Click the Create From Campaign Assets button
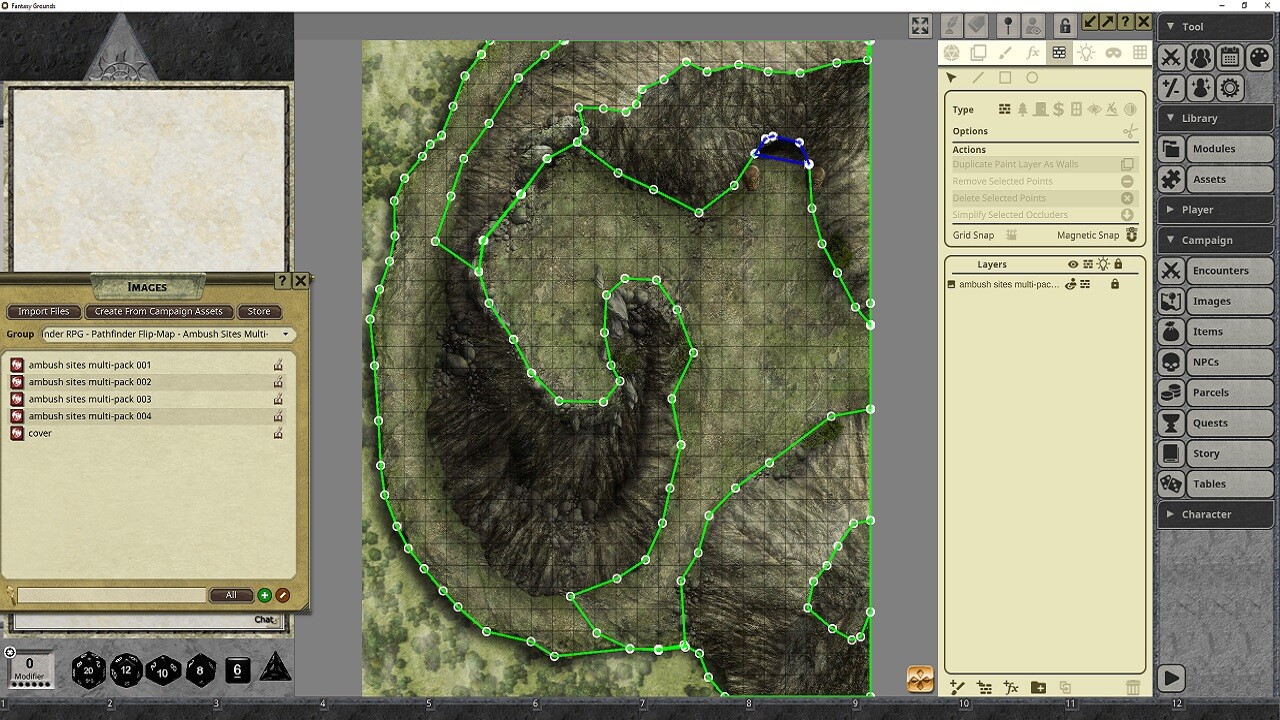This screenshot has width=1280, height=720. click(159, 311)
